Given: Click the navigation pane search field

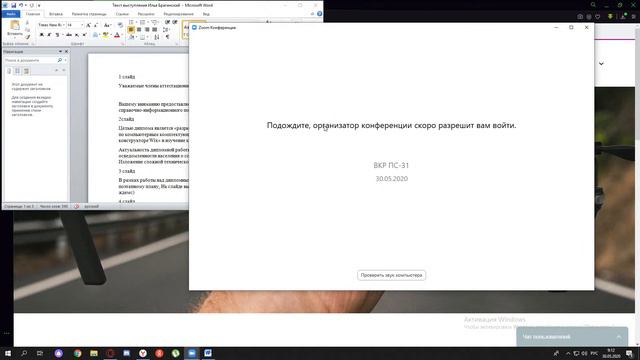Looking at the screenshot, I should [x=30, y=60].
